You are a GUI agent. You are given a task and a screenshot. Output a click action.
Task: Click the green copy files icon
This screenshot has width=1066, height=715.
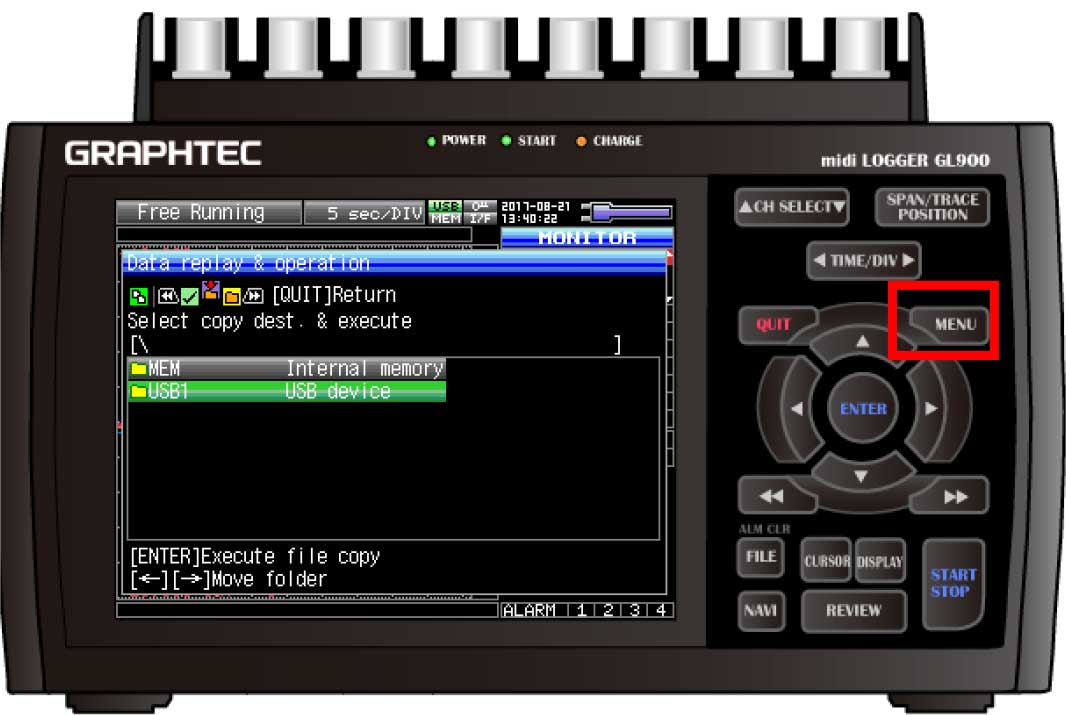(x=138, y=296)
